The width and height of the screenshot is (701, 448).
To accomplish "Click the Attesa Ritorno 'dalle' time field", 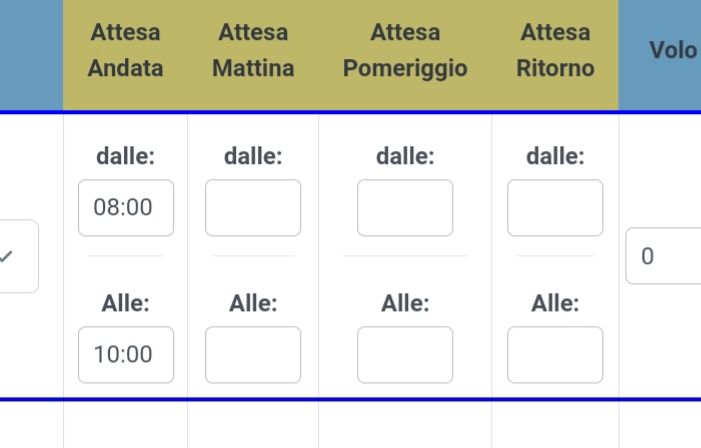I will 555,208.
